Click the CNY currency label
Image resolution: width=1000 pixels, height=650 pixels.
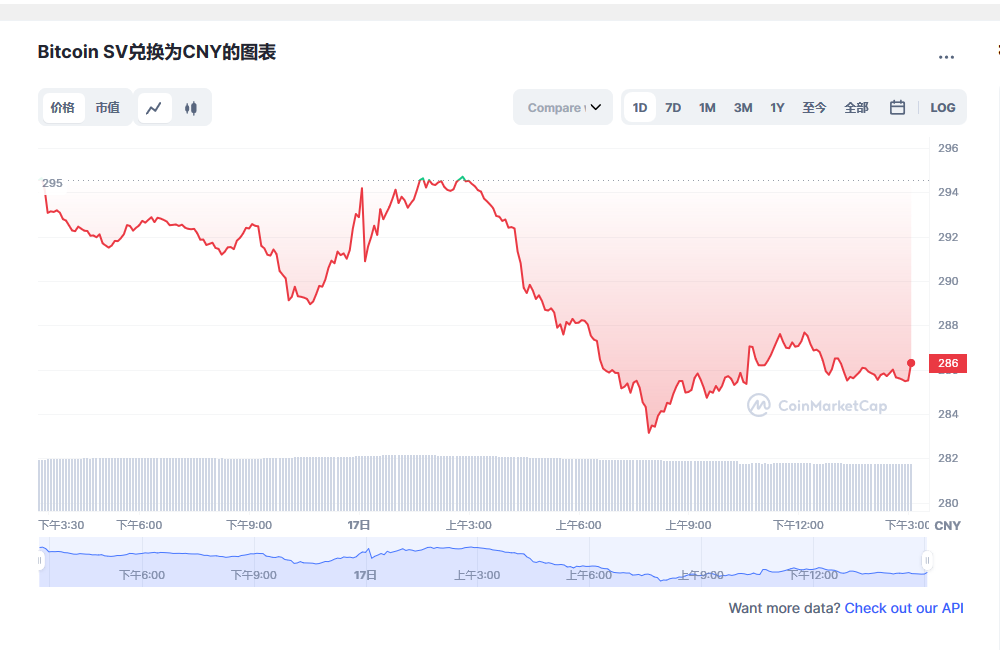point(948,526)
